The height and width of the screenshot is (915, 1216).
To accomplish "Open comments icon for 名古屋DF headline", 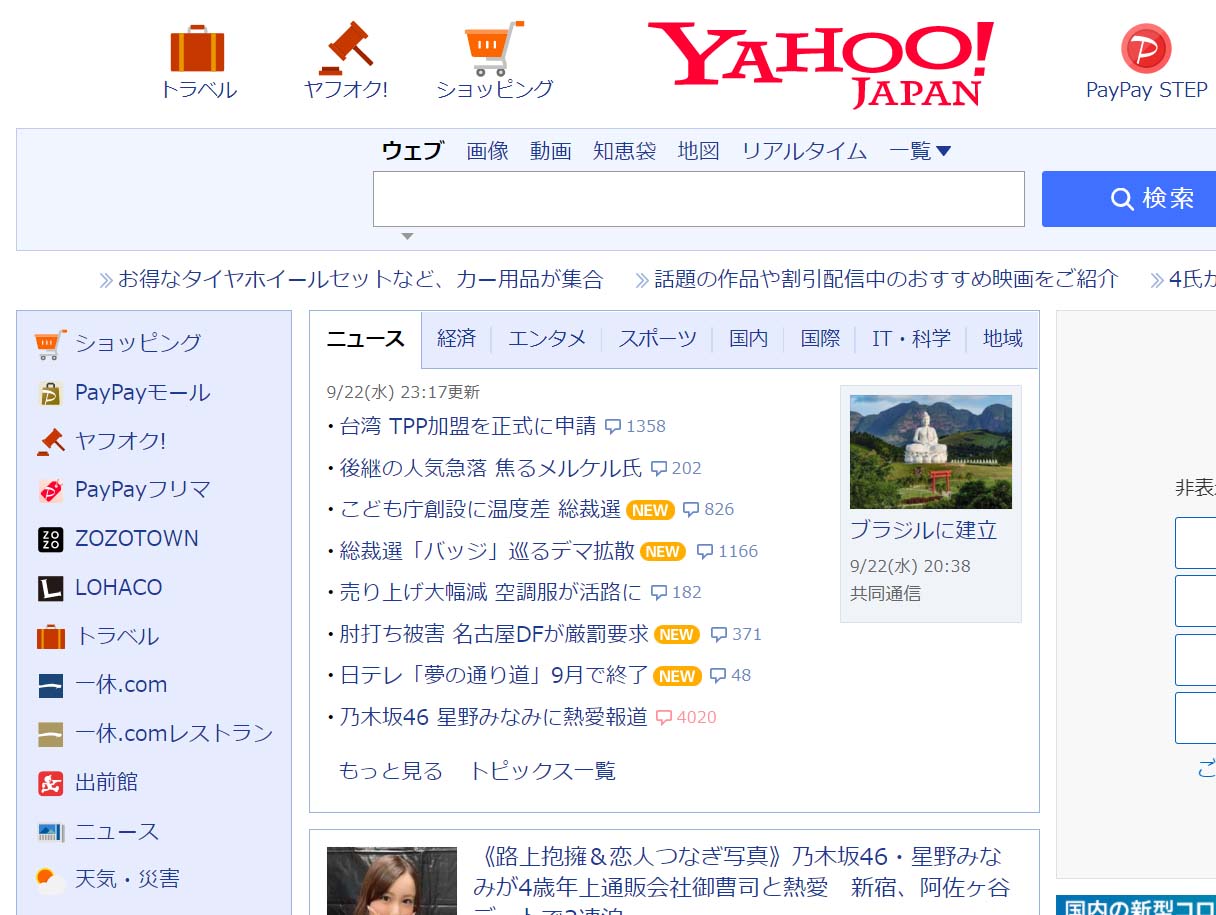I will click(719, 634).
